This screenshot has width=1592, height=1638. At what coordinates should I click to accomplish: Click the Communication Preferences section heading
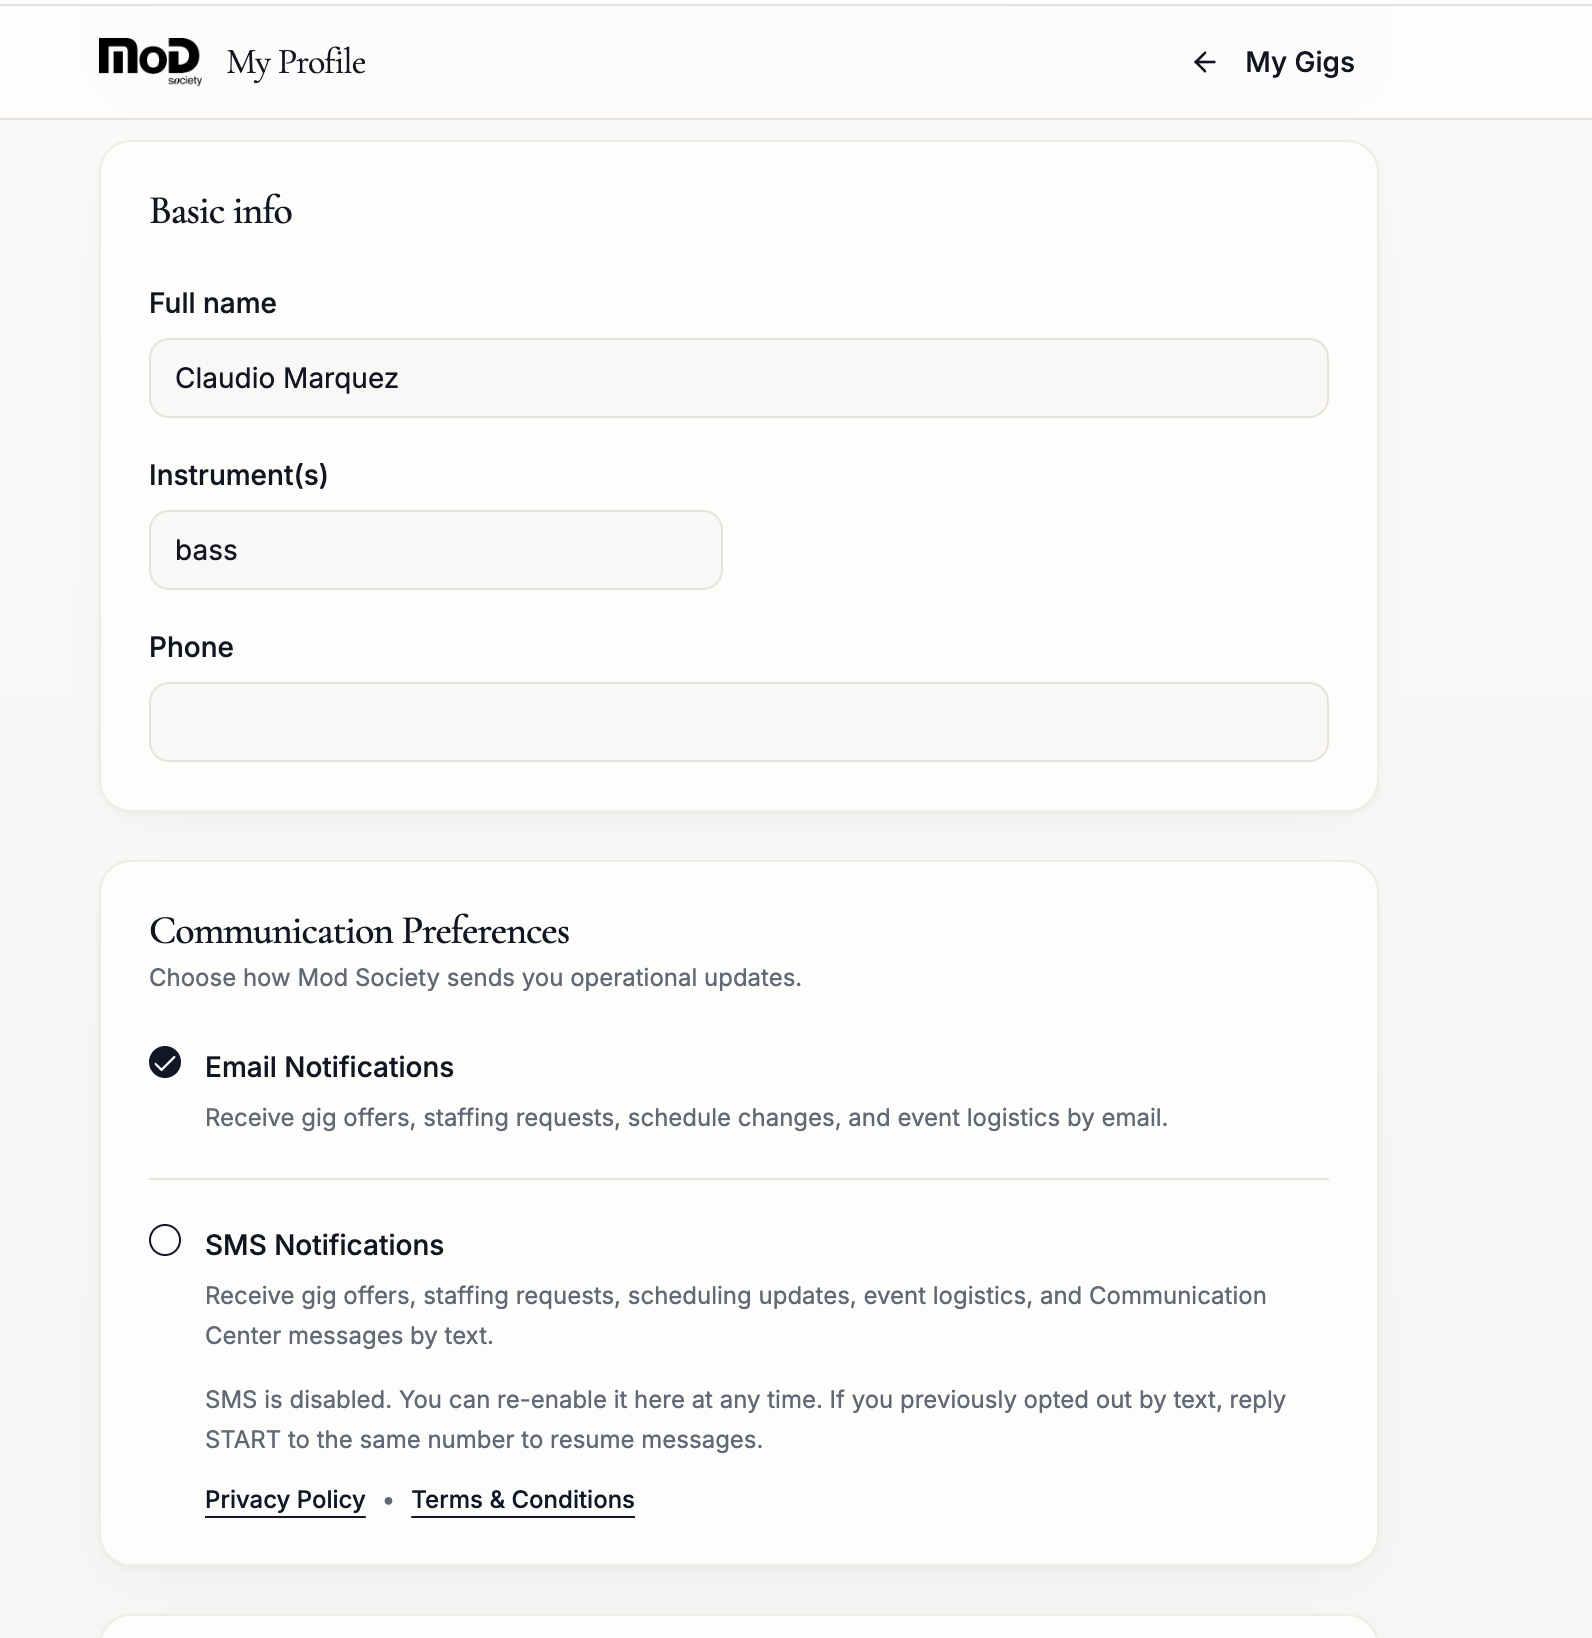tap(359, 931)
